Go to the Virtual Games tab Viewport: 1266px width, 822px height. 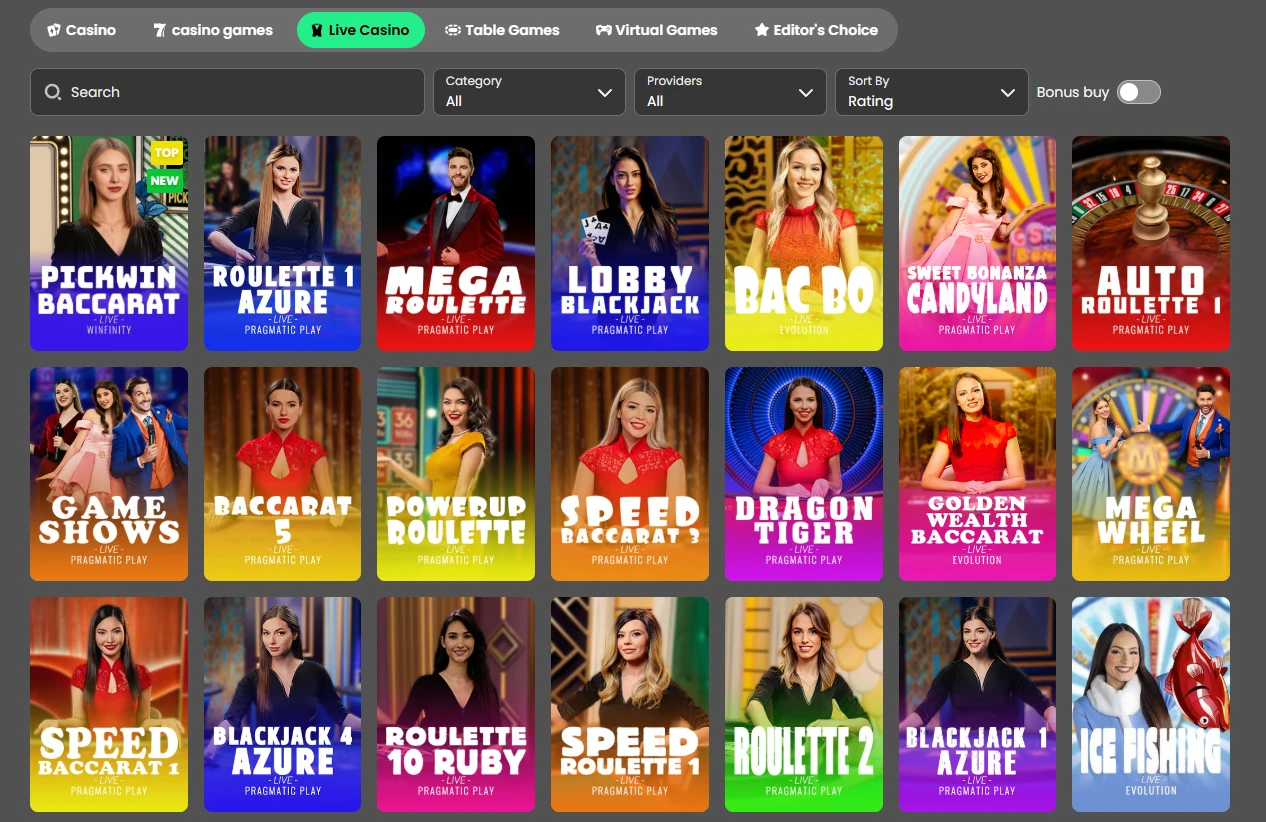click(656, 30)
